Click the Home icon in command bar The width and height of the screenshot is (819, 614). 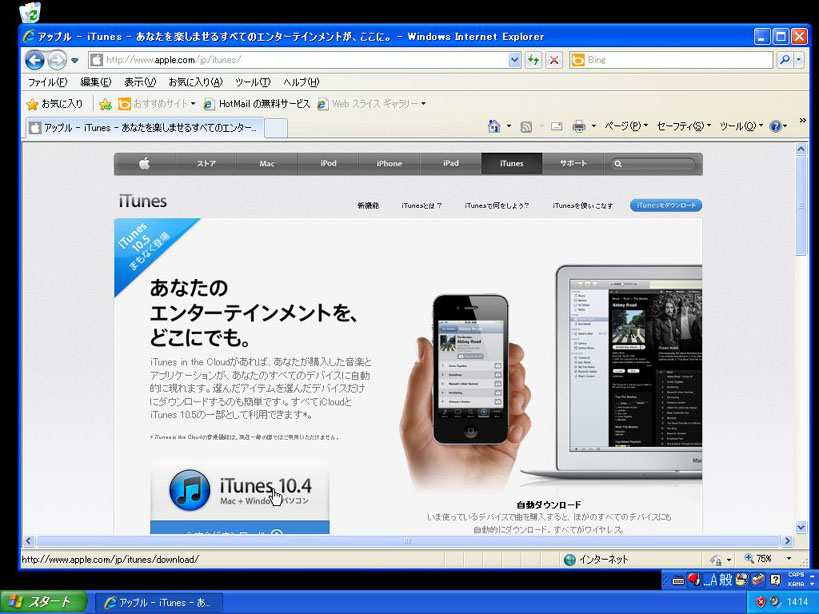pyautogui.click(x=494, y=126)
